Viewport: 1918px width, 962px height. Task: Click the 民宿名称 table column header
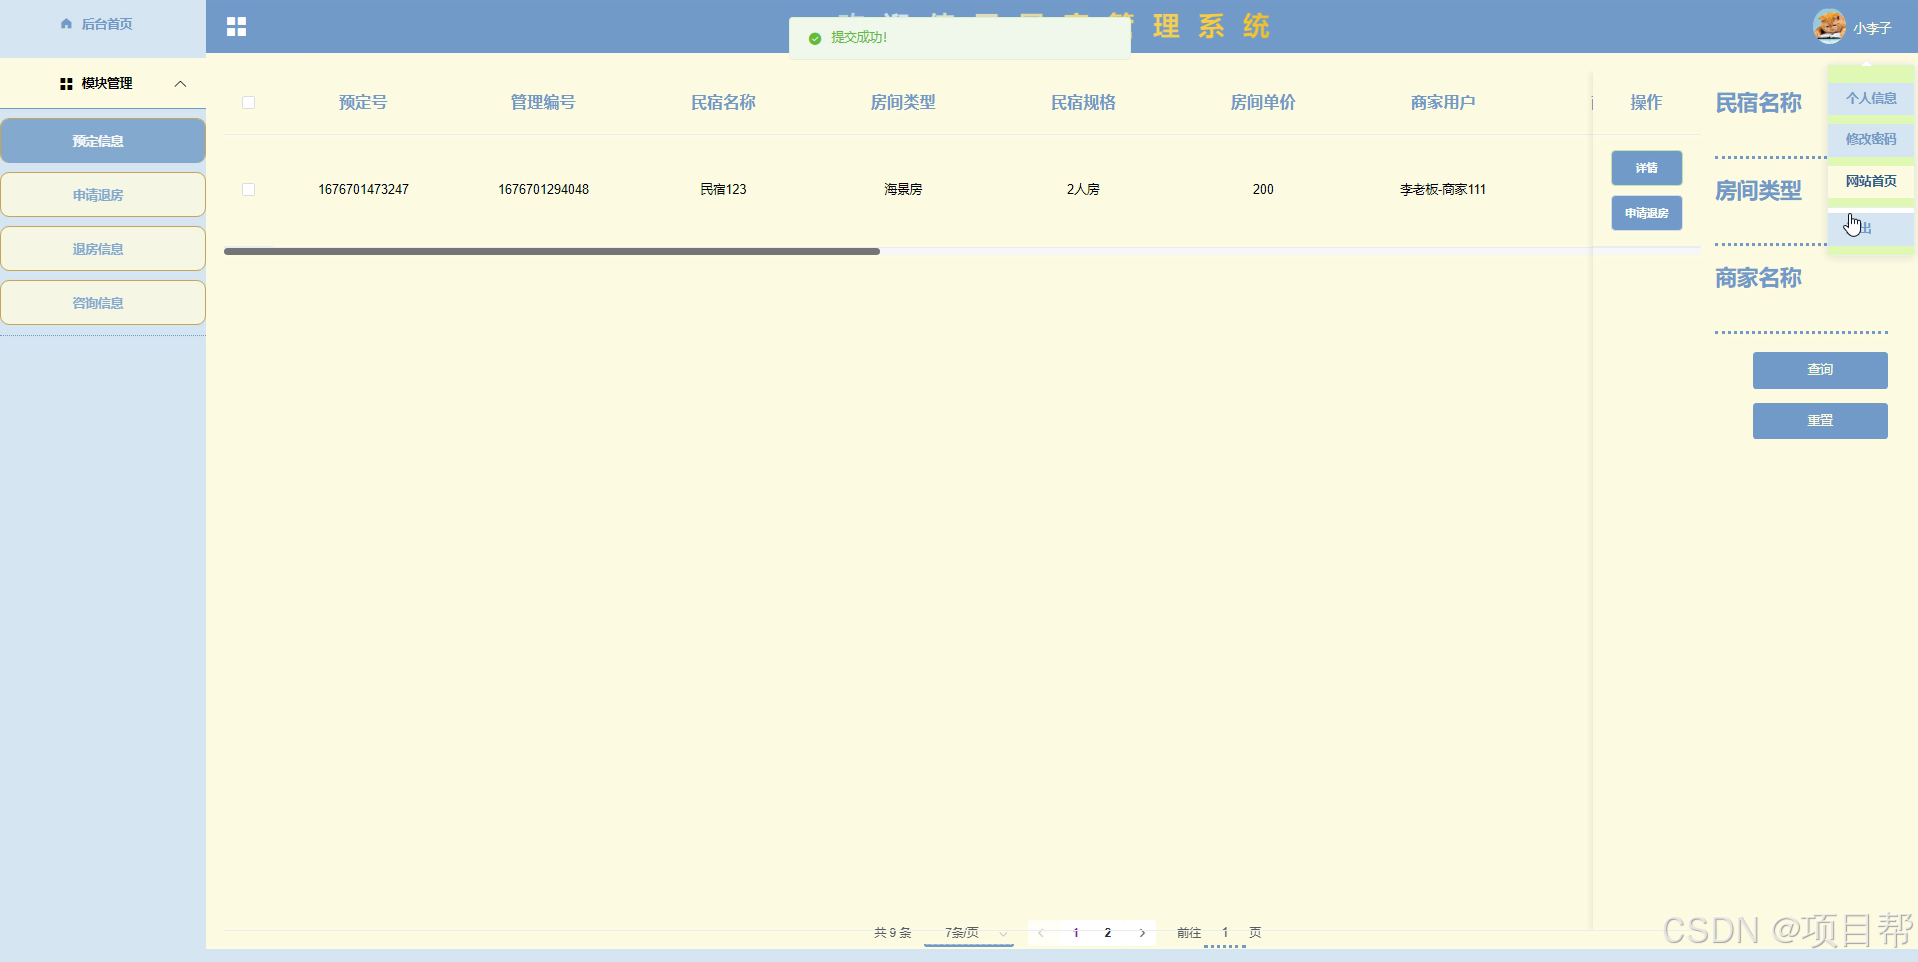coord(723,102)
